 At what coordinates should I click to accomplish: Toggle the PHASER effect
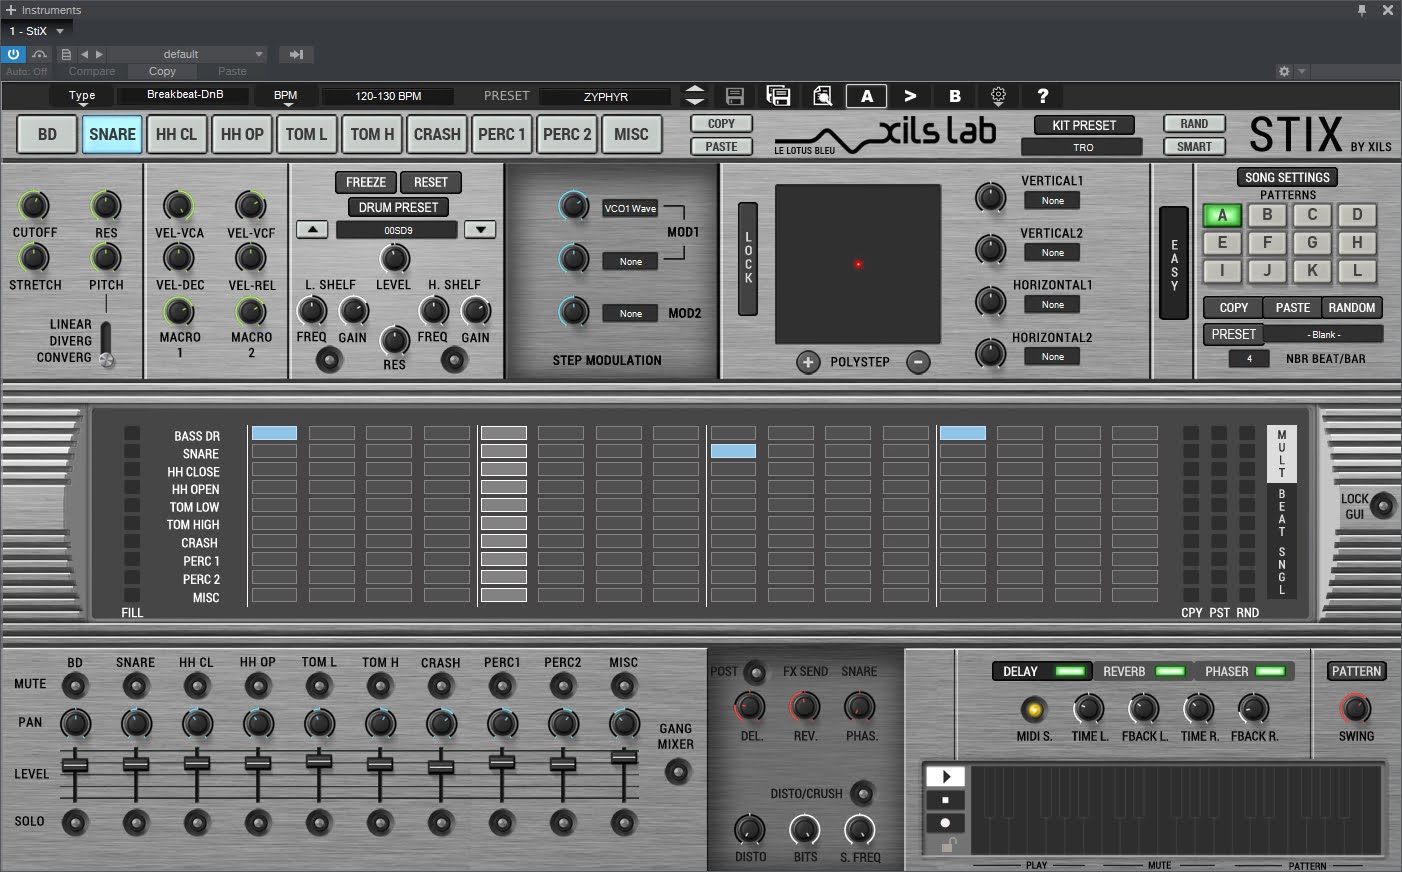tap(1245, 671)
